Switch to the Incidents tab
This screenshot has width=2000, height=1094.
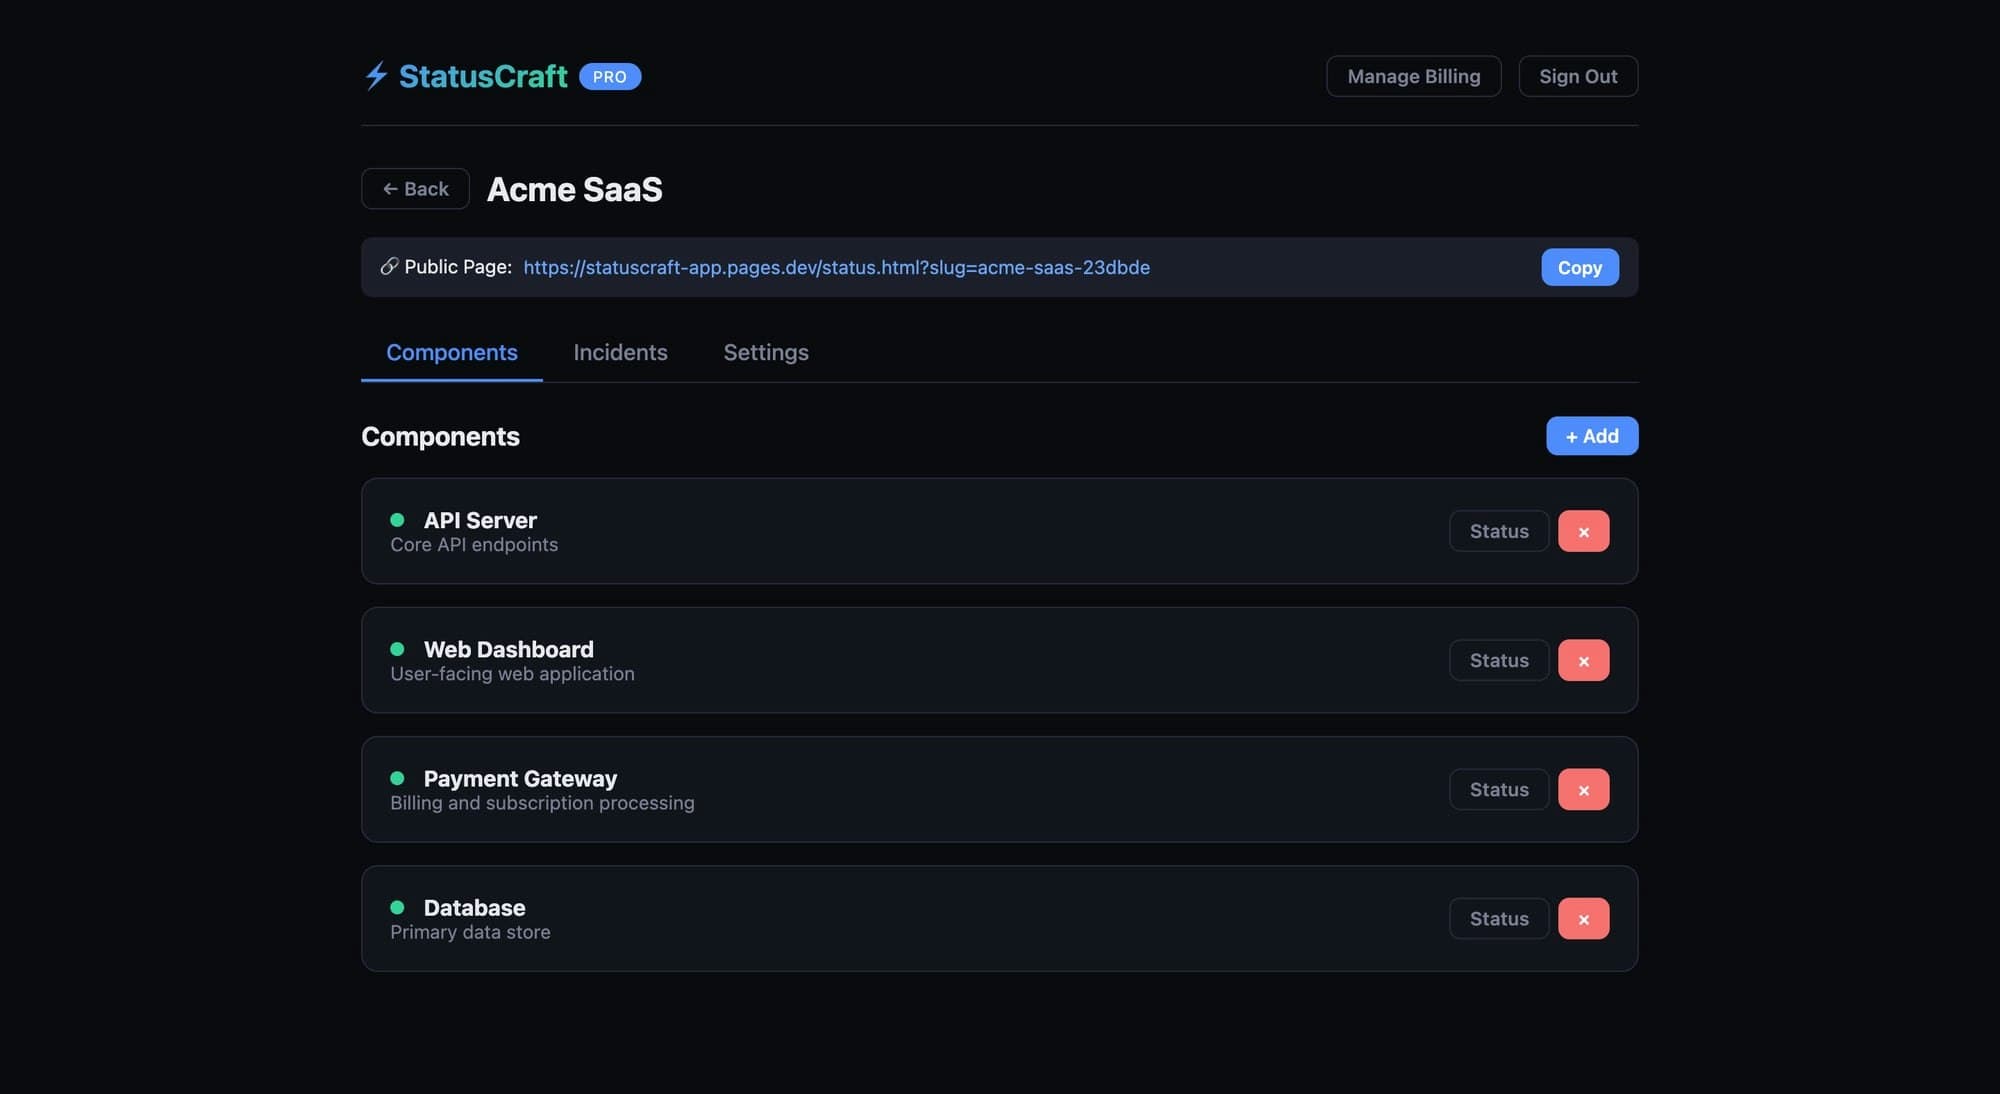tap(620, 352)
